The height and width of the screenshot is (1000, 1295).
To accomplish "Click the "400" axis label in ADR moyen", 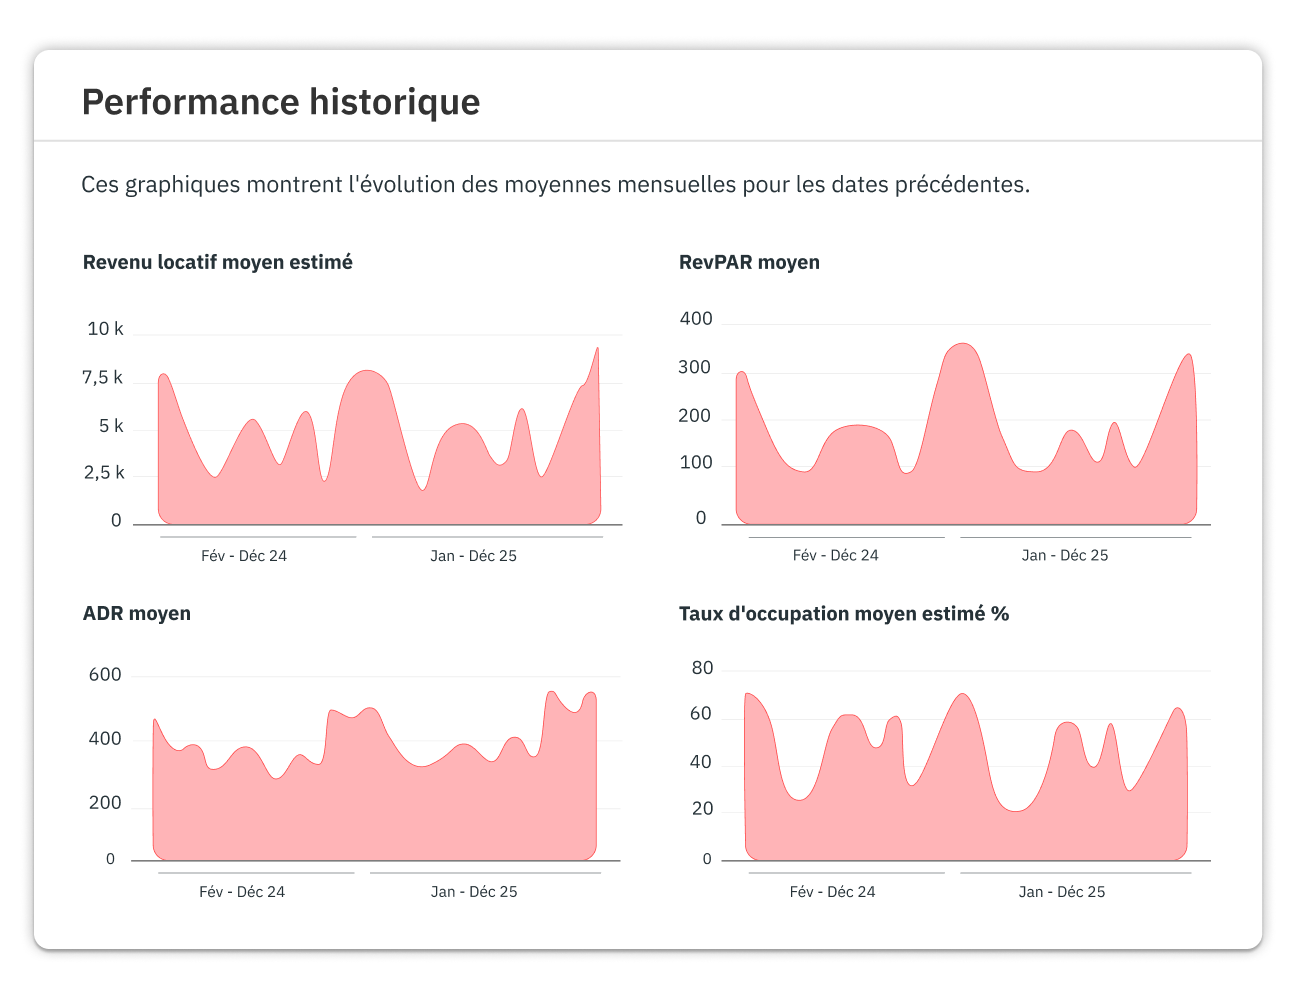I will coord(105,739).
